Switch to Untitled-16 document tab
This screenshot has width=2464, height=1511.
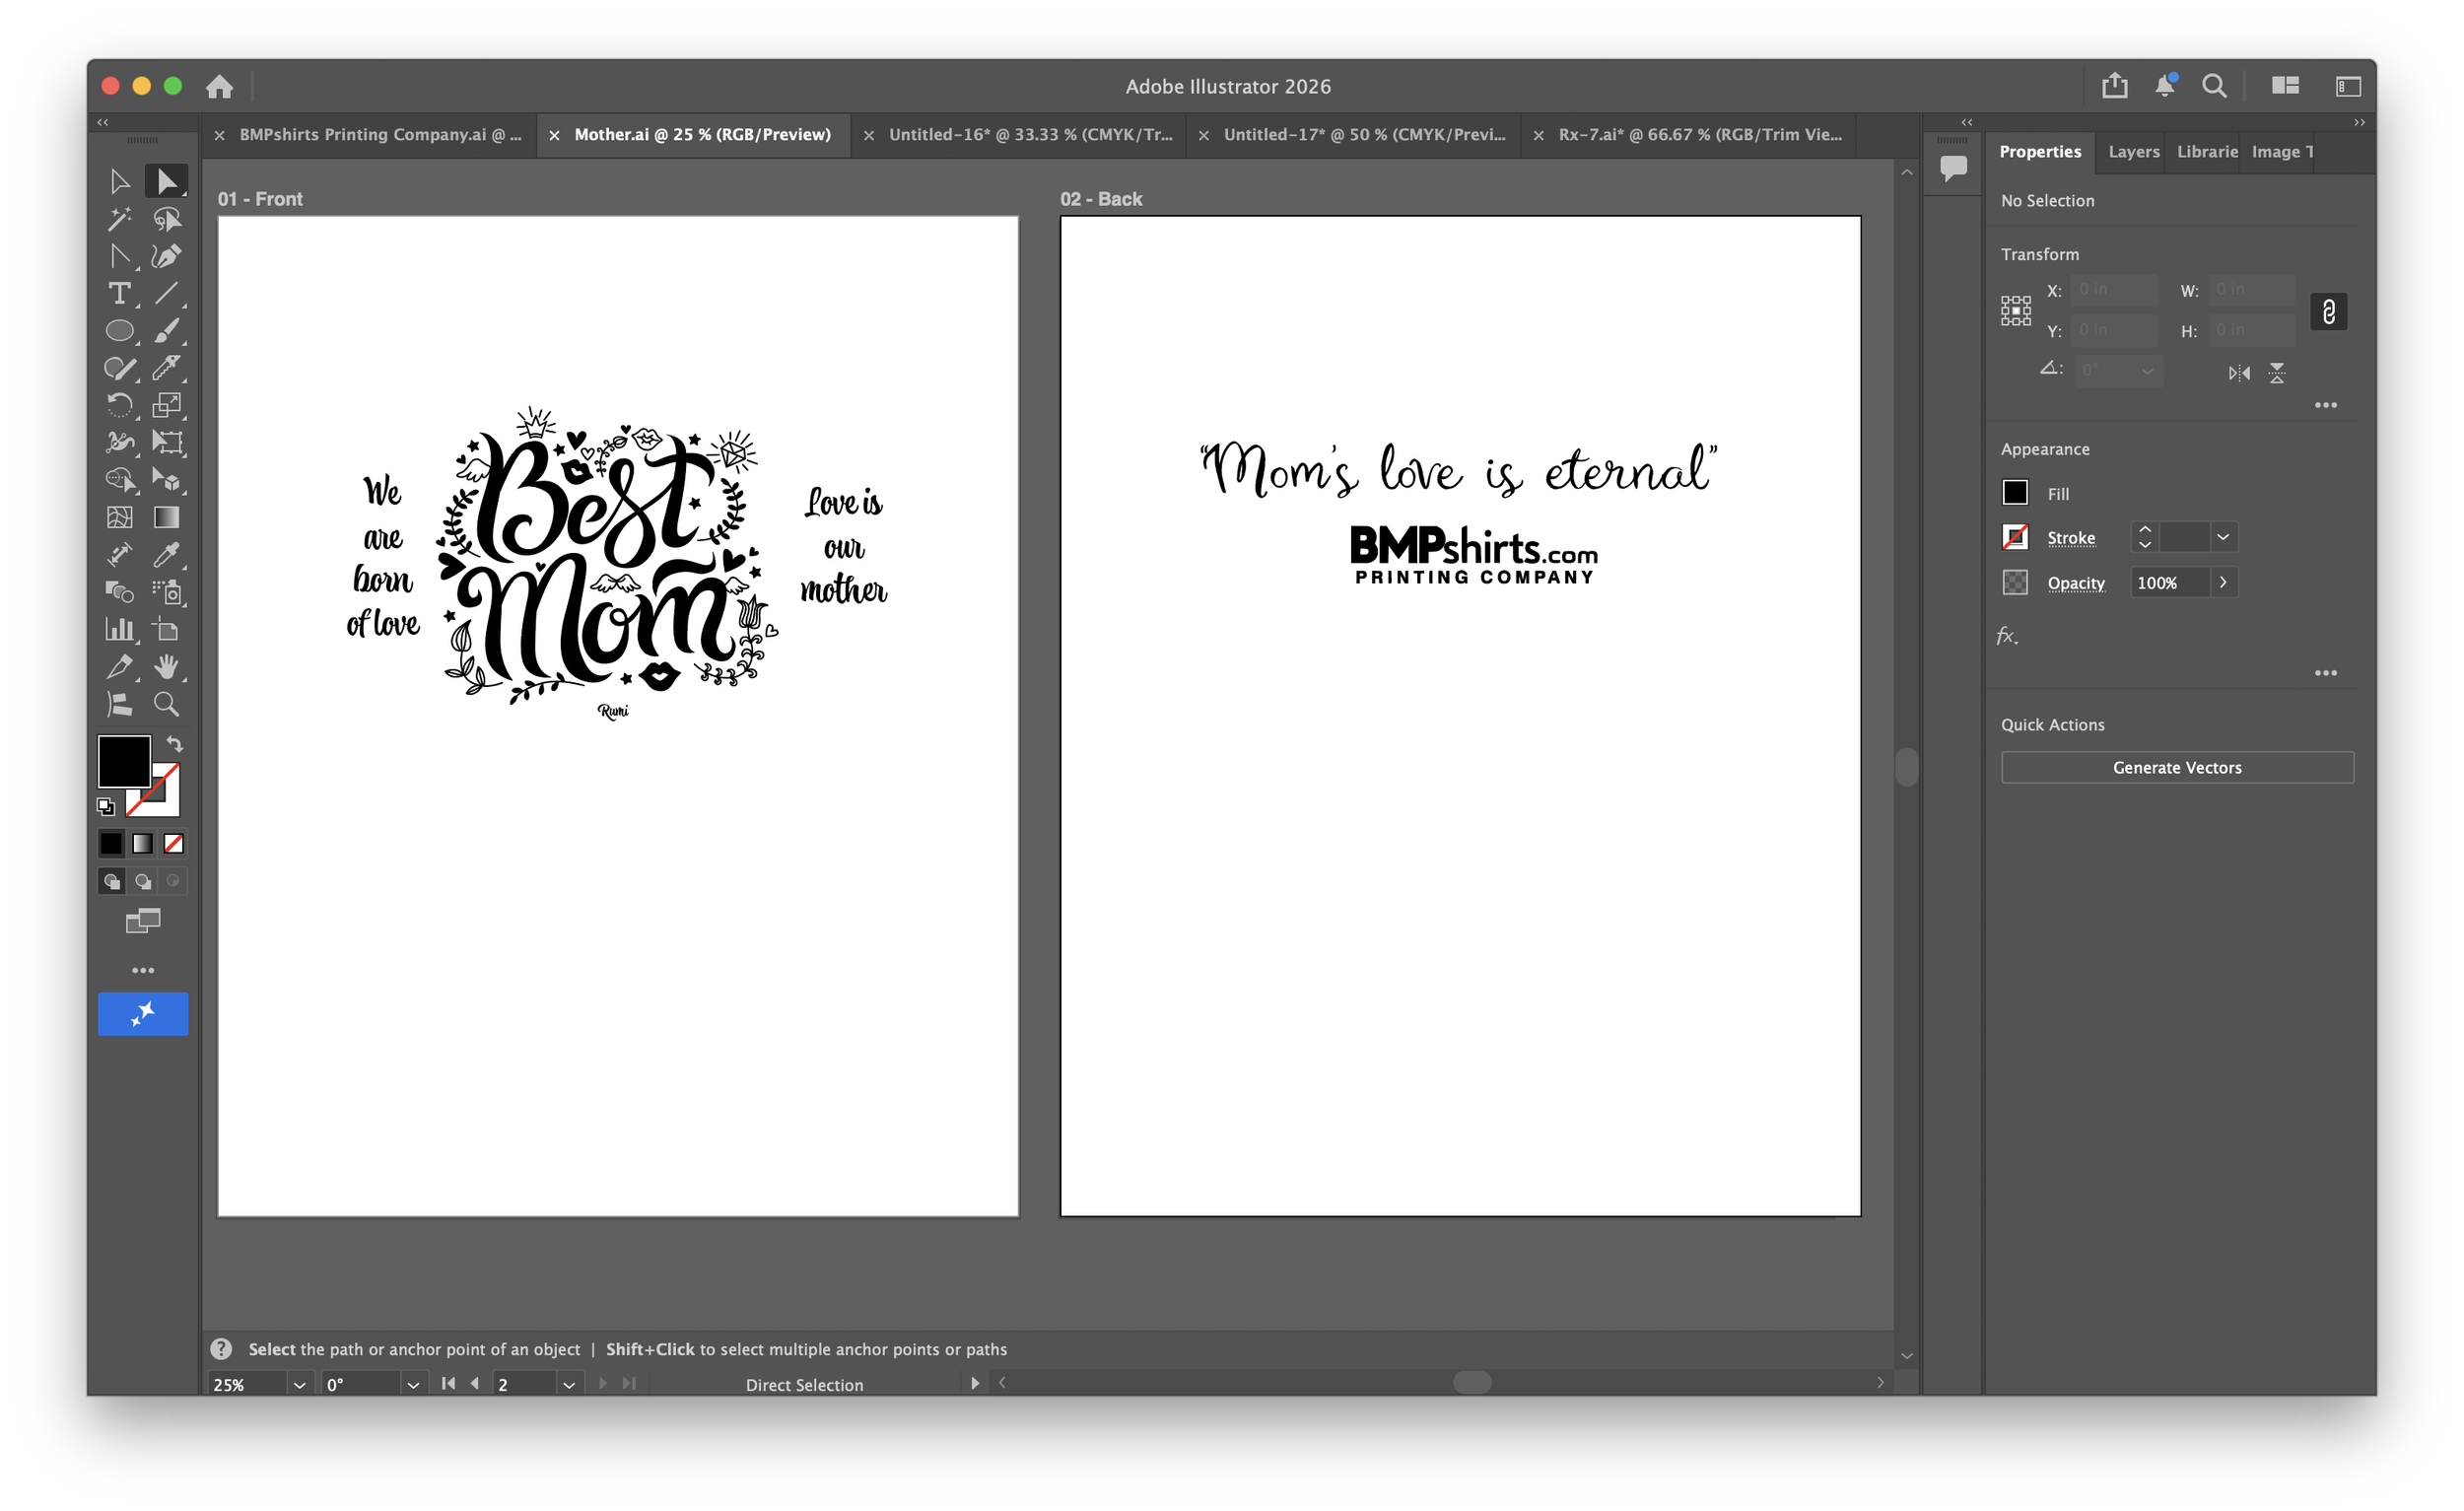(1030, 134)
